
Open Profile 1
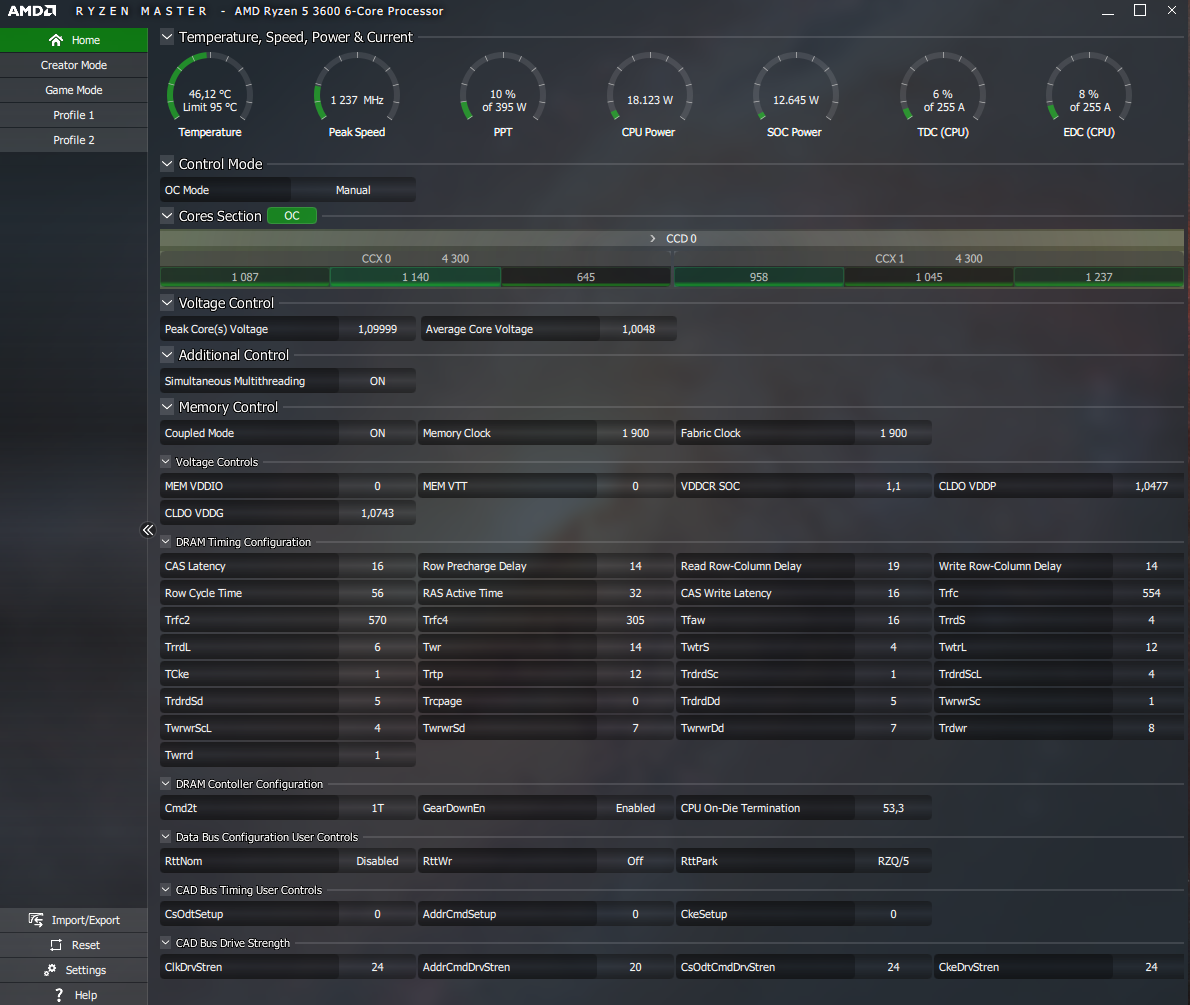tap(74, 115)
